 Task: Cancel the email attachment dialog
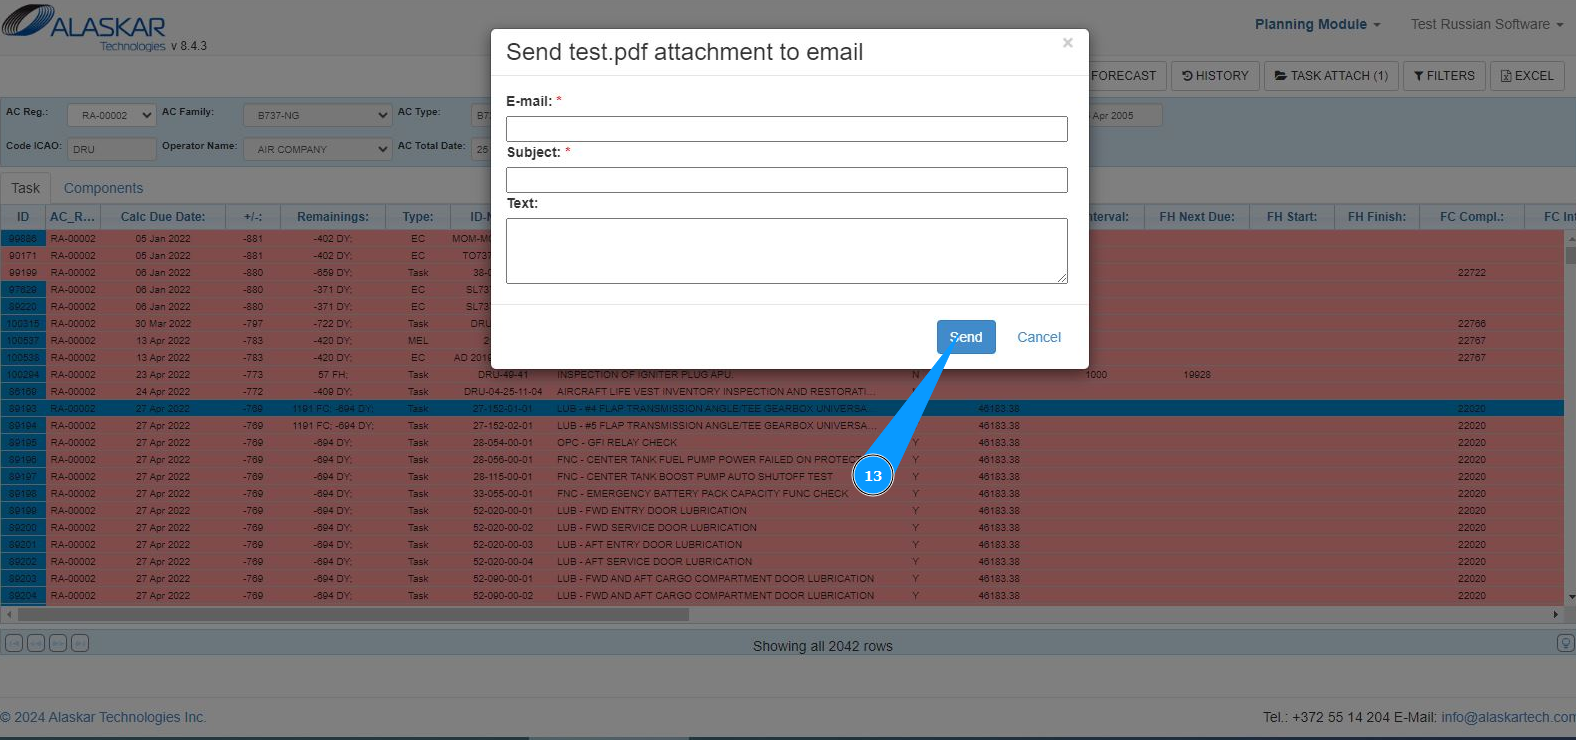click(1039, 337)
